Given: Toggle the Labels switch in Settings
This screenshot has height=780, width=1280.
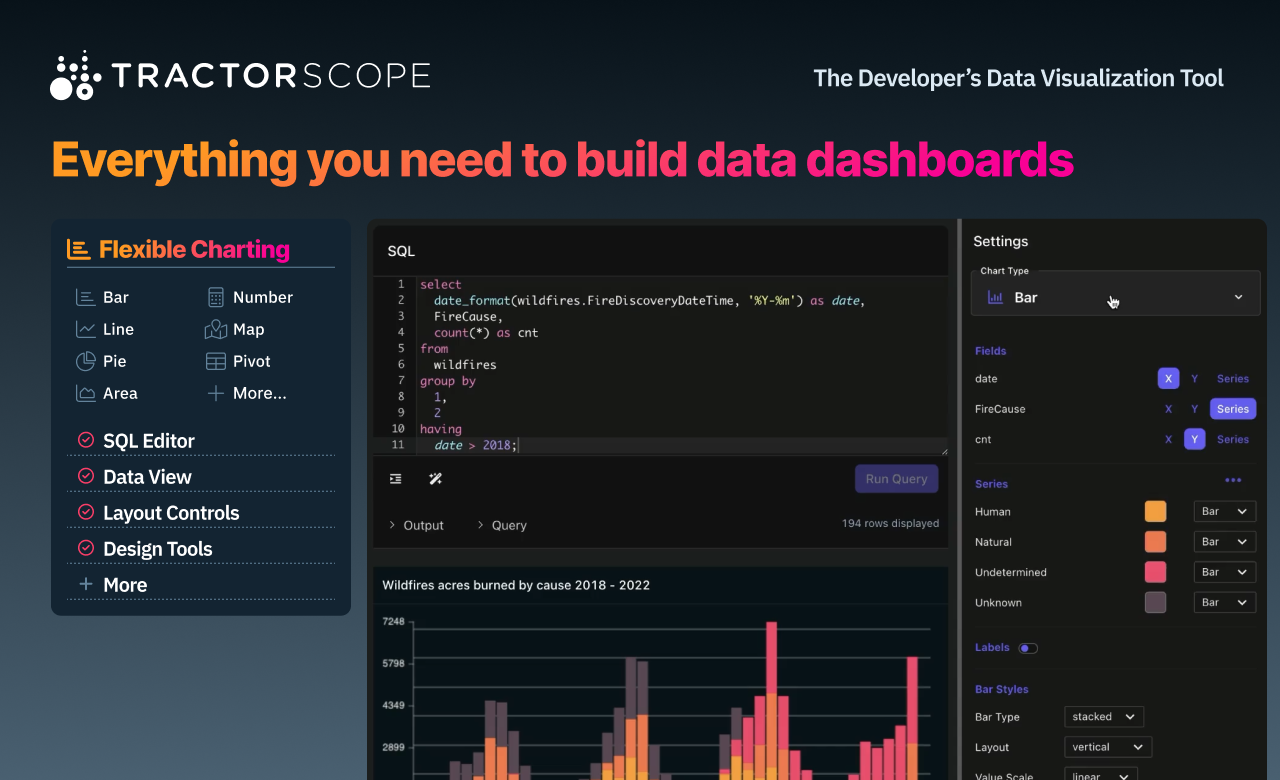Looking at the screenshot, I should tap(1028, 648).
